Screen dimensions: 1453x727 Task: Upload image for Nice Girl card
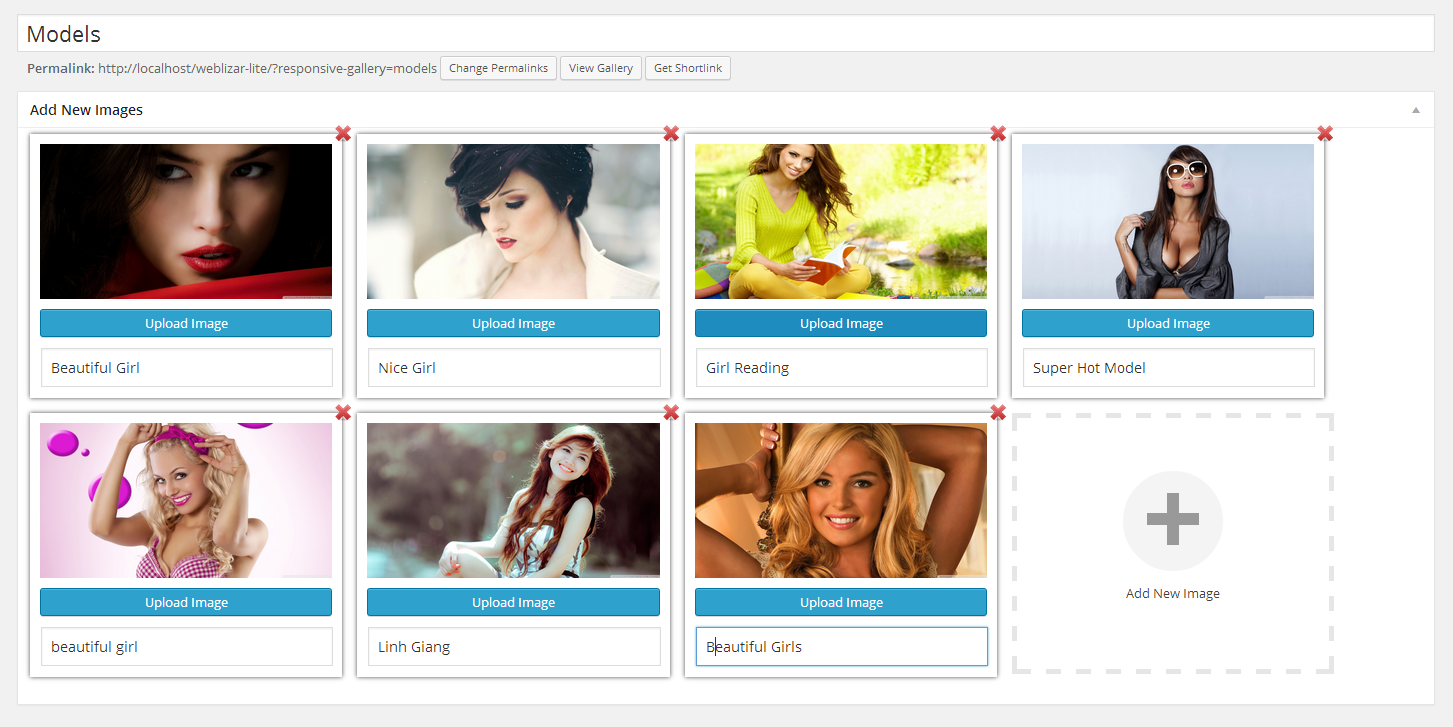pos(513,323)
